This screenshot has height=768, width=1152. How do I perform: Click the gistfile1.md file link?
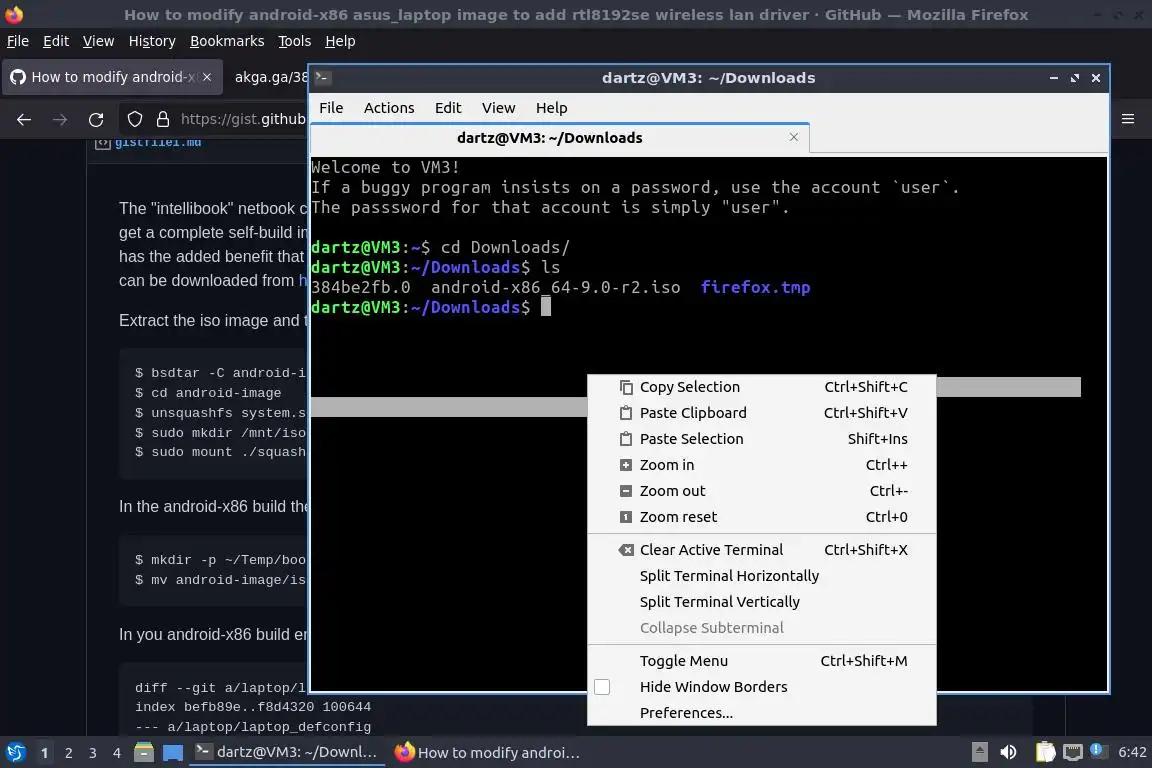tap(158, 142)
